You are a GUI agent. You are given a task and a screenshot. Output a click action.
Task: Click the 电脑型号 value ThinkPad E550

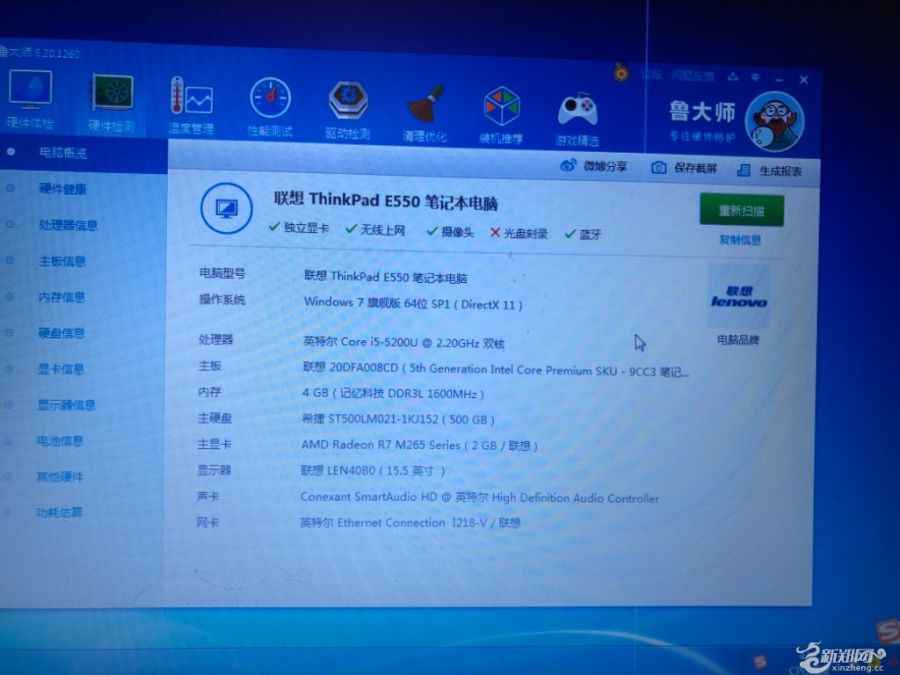385,277
